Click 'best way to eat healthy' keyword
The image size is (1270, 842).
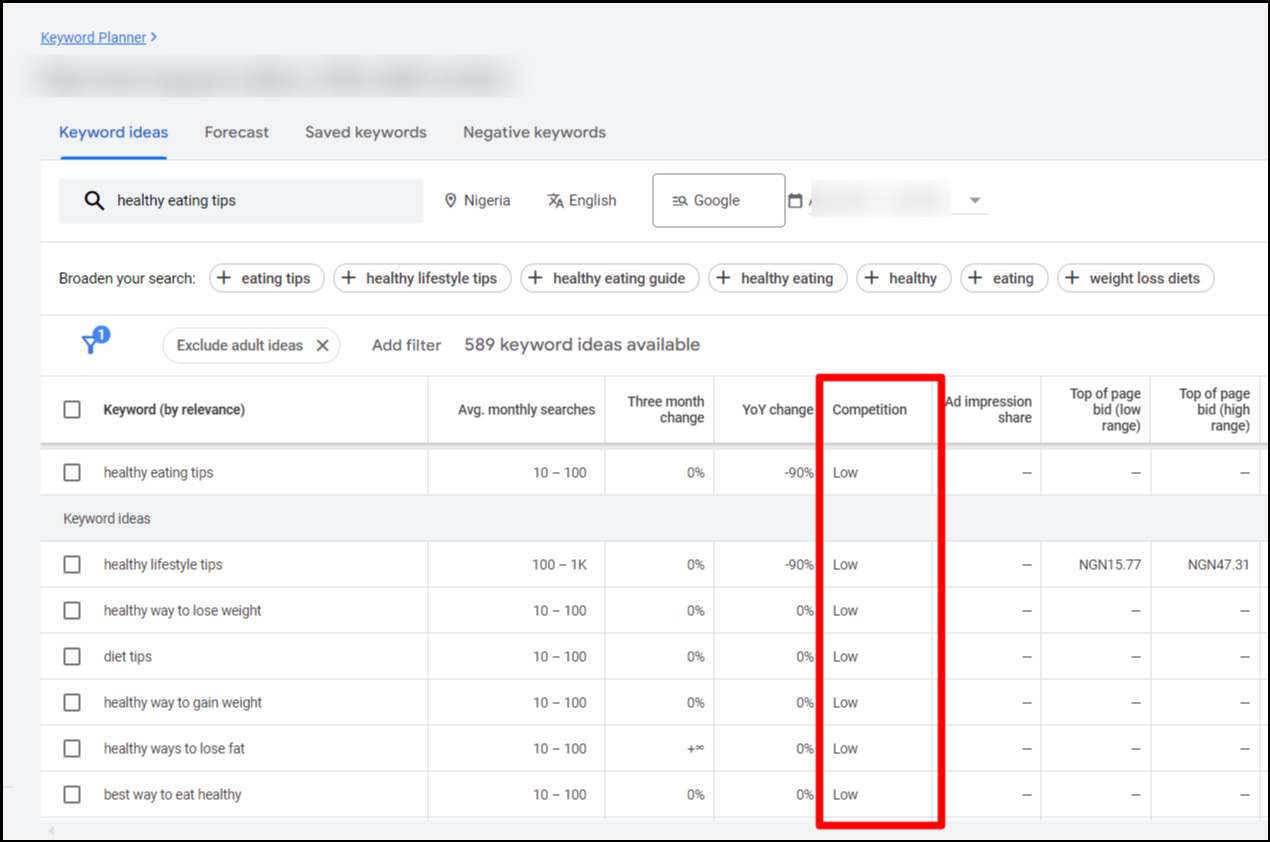[172, 794]
